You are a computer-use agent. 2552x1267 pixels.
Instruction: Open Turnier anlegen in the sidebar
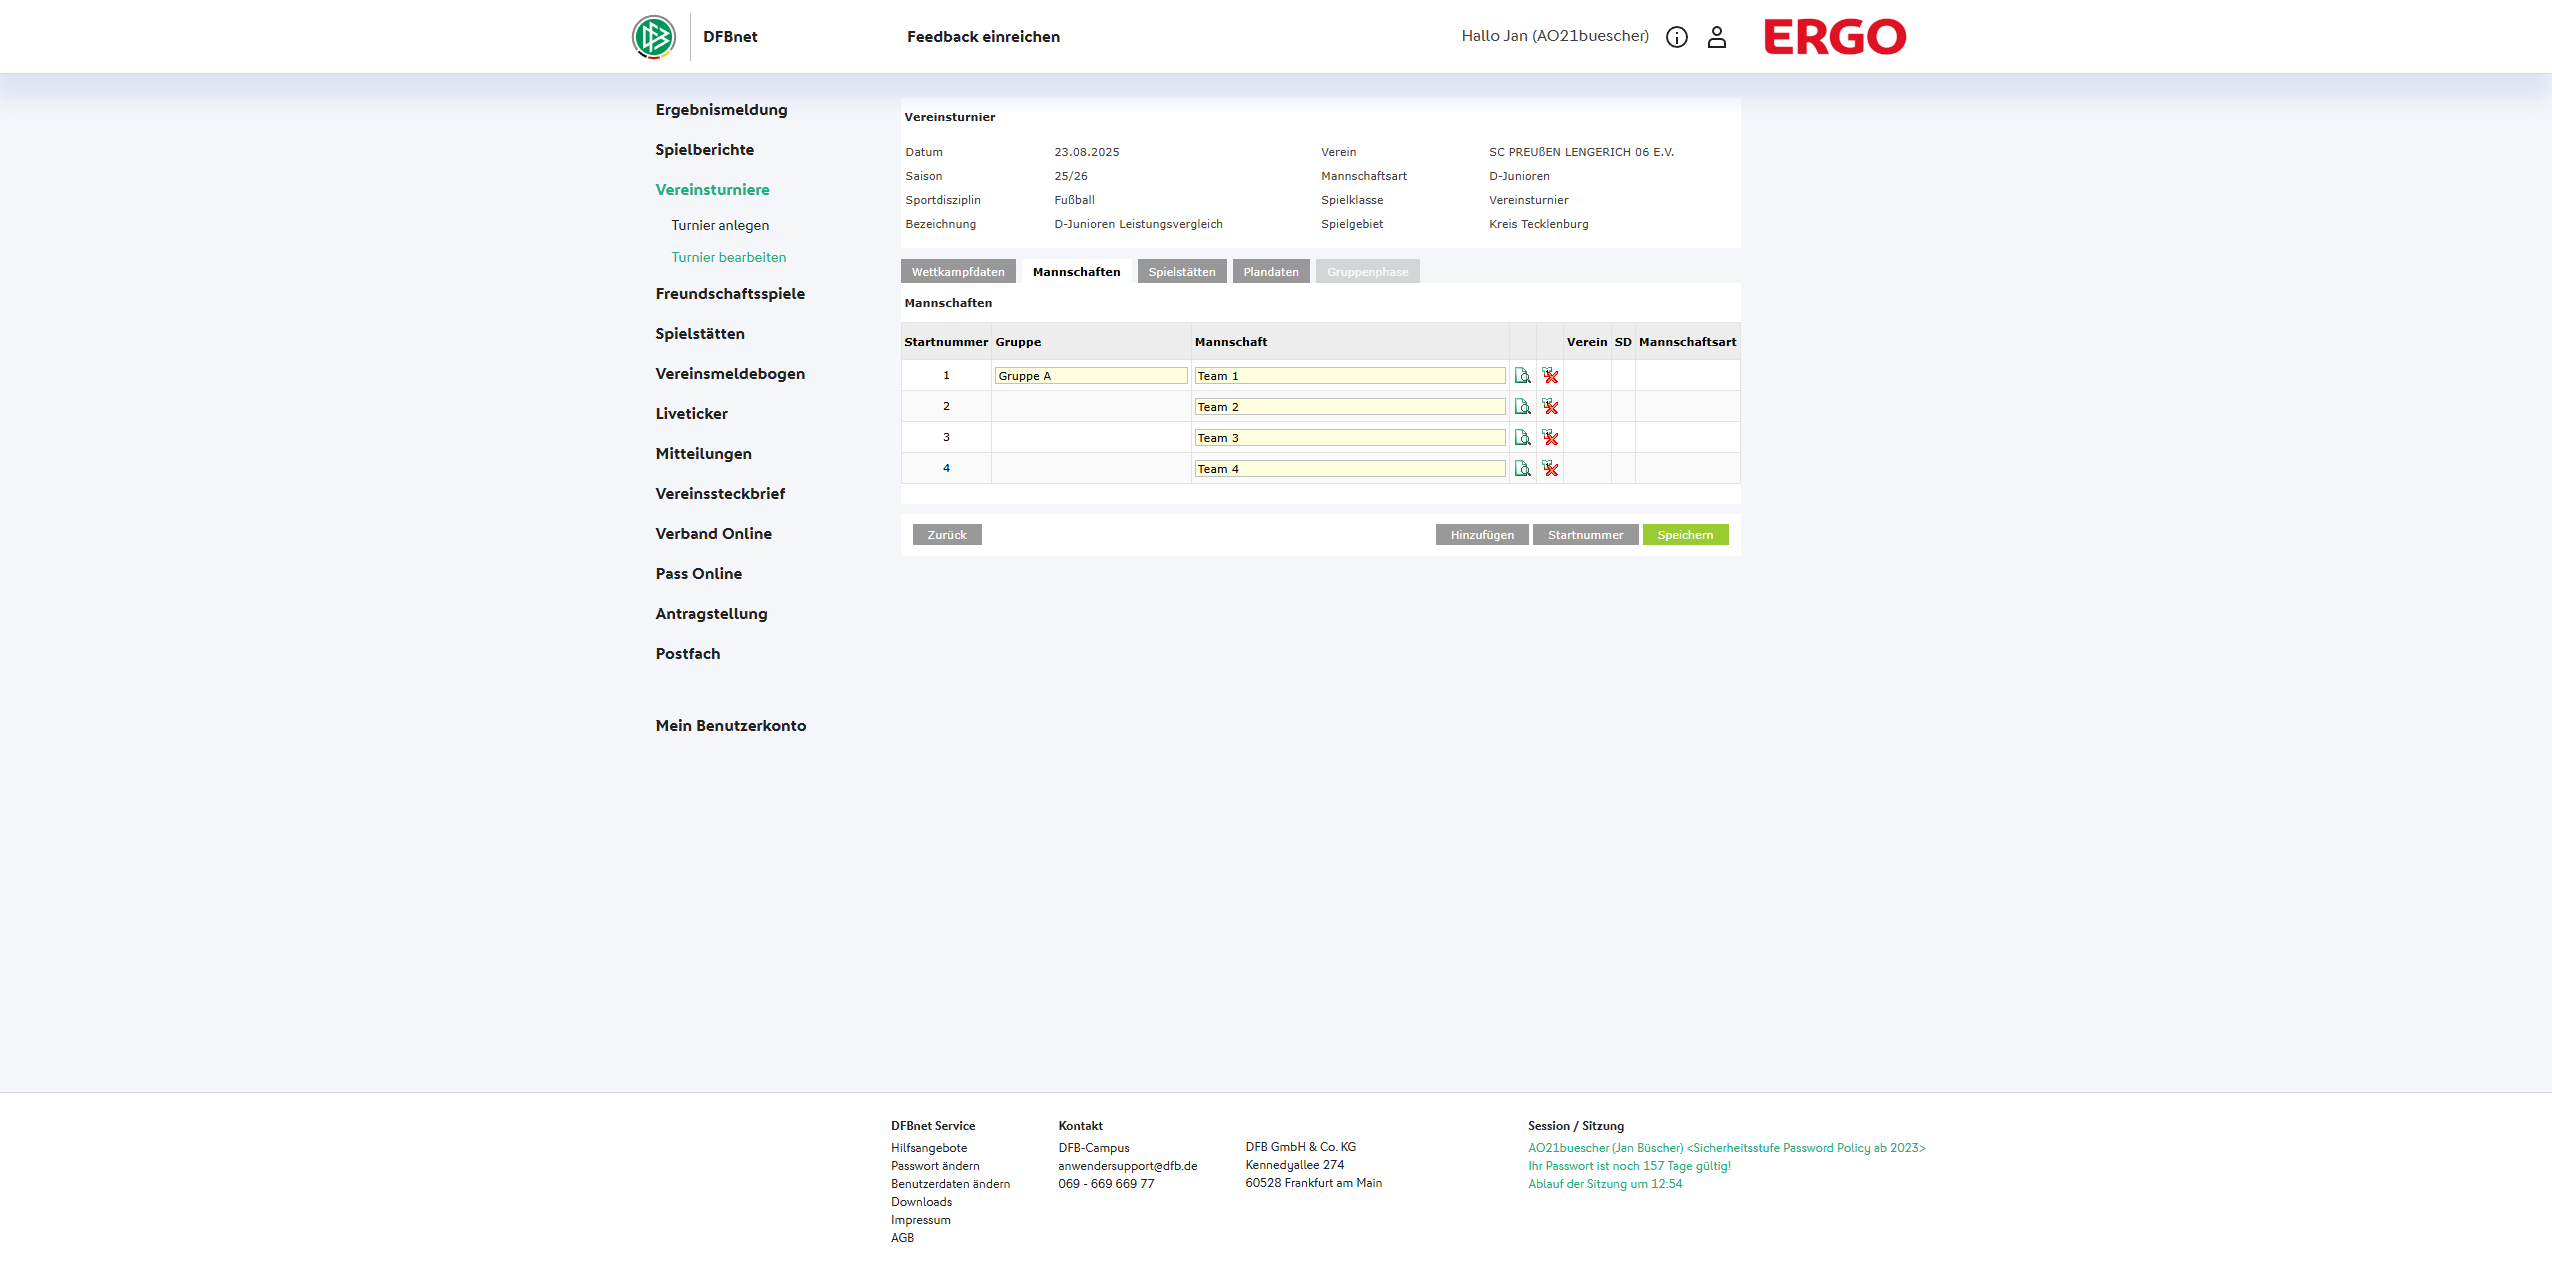(720, 225)
